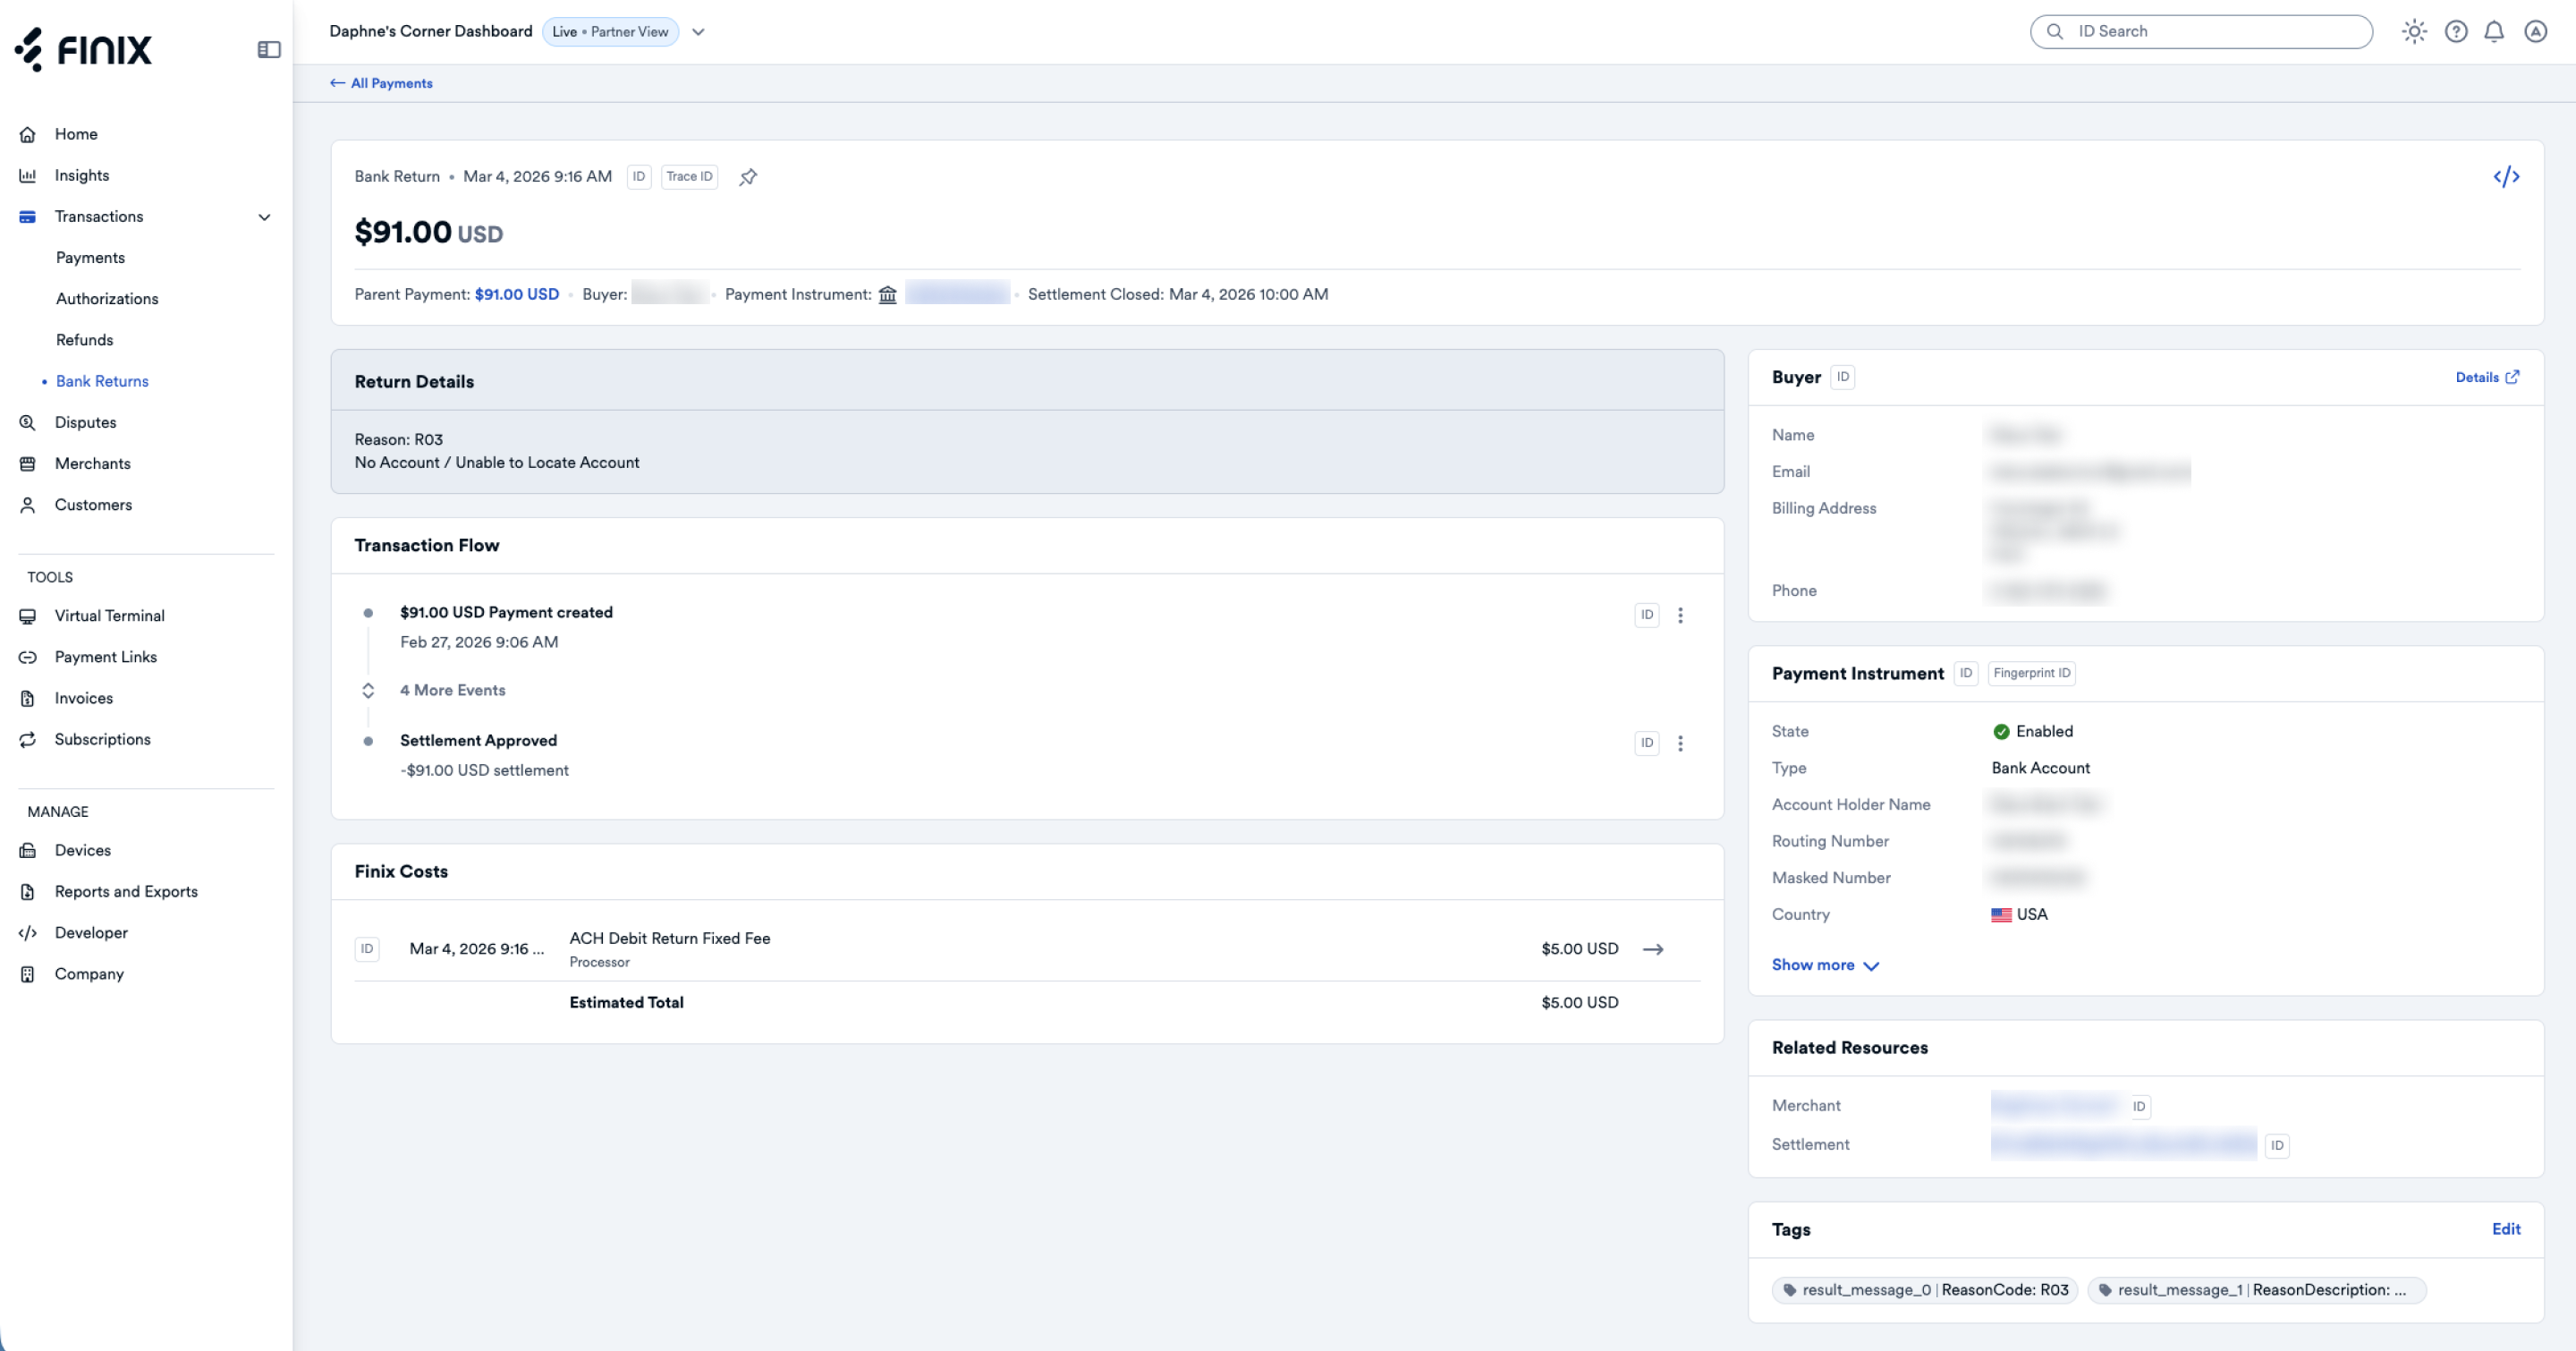Image resolution: width=2576 pixels, height=1351 pixels.
Task: Copy the Fingerprint ID badge
Action: 2032,673
